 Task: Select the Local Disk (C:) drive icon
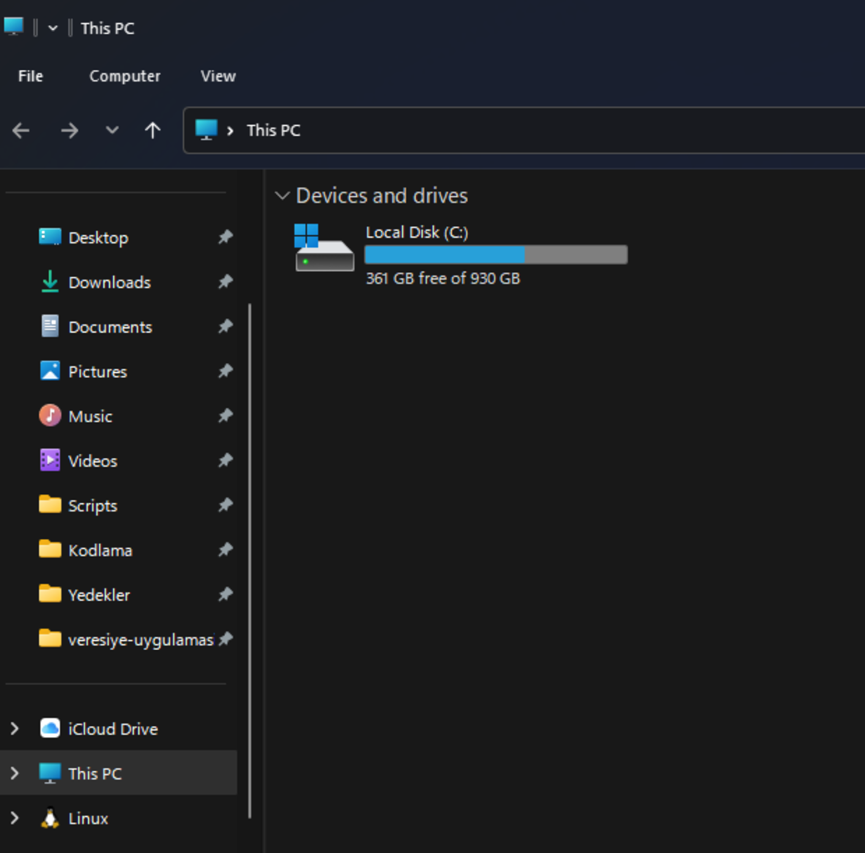click(324, 247)
